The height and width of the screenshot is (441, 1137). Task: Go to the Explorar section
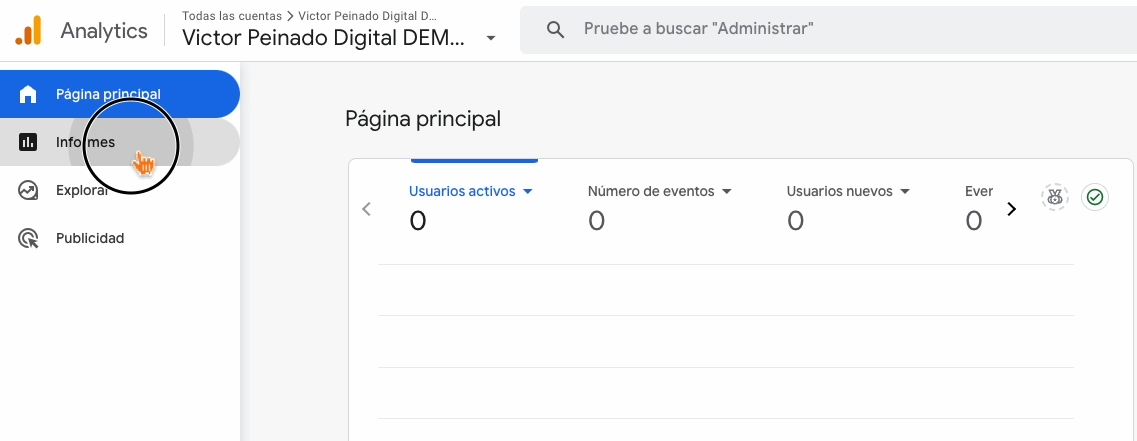tap(82, 190)
